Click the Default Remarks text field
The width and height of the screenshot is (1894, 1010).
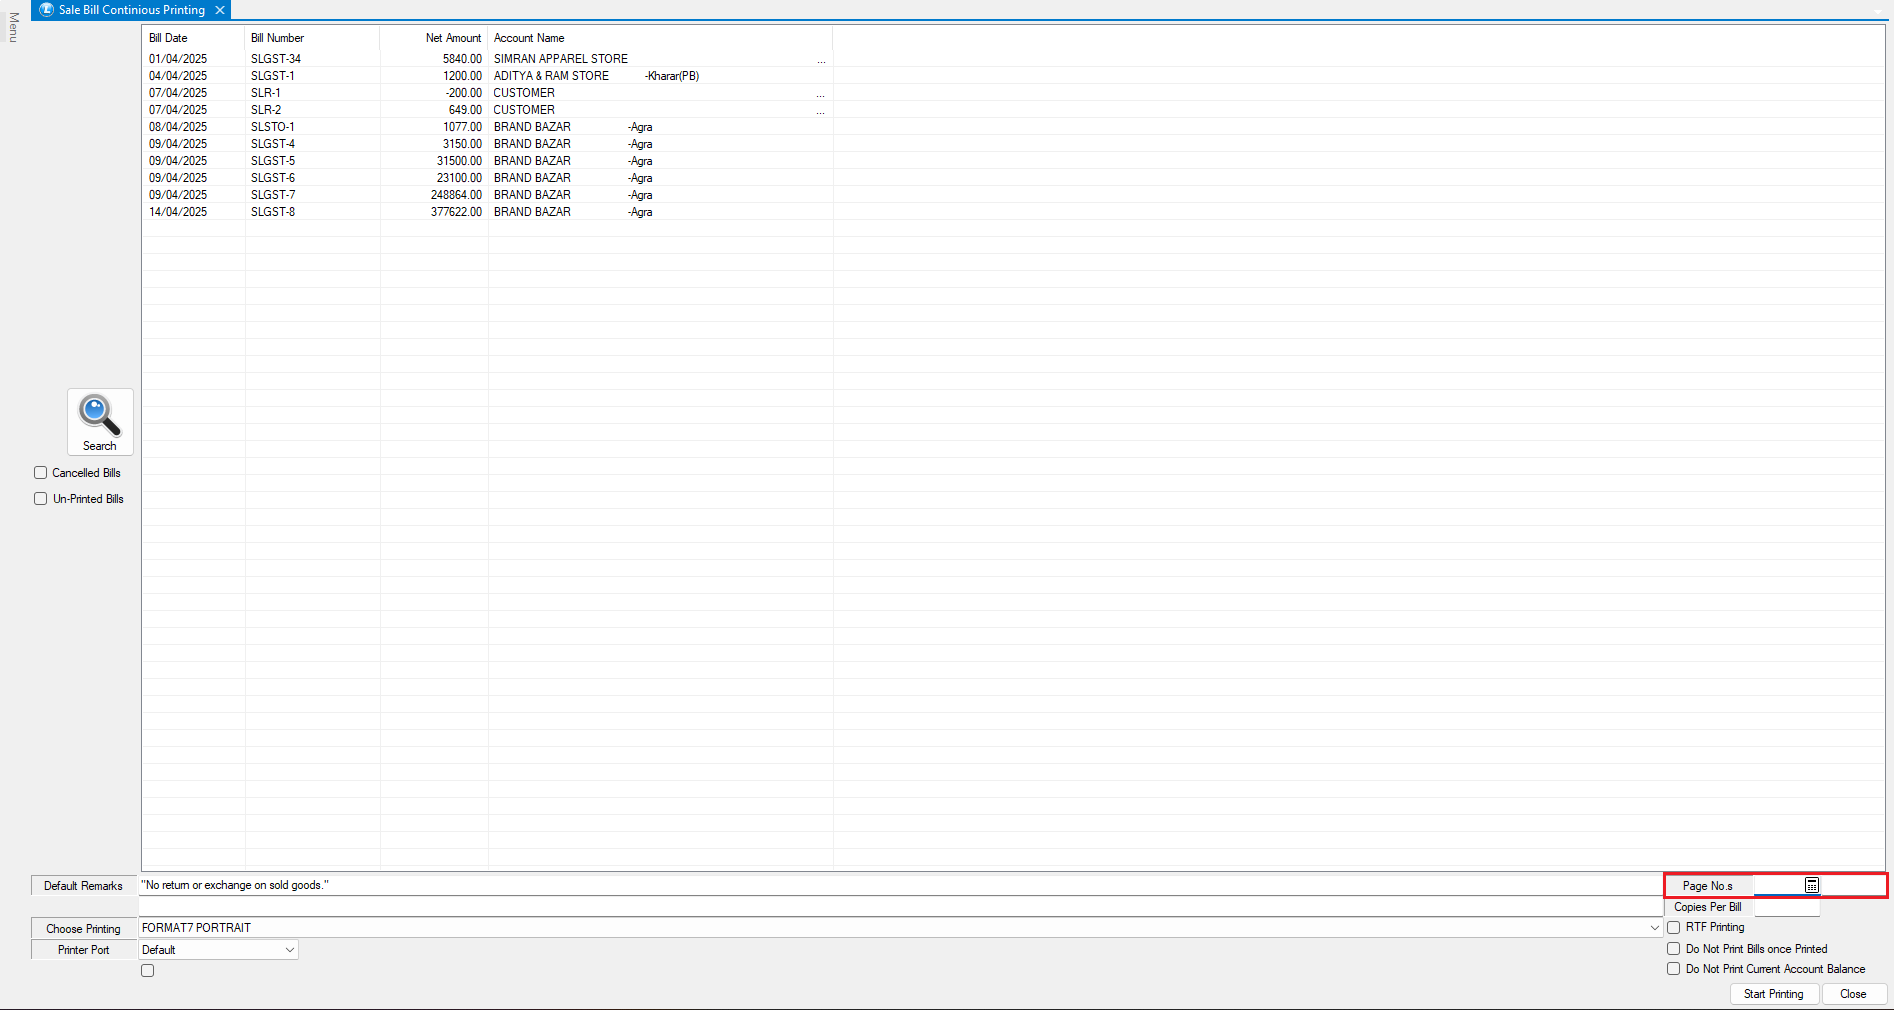(900, 885)
